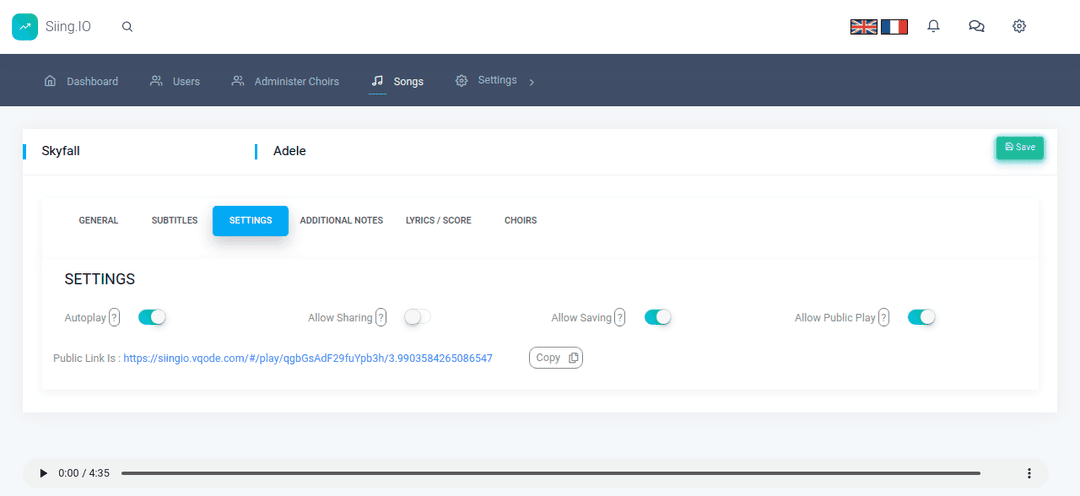Click the 'Public Link Is :' label

pos(87,358)
